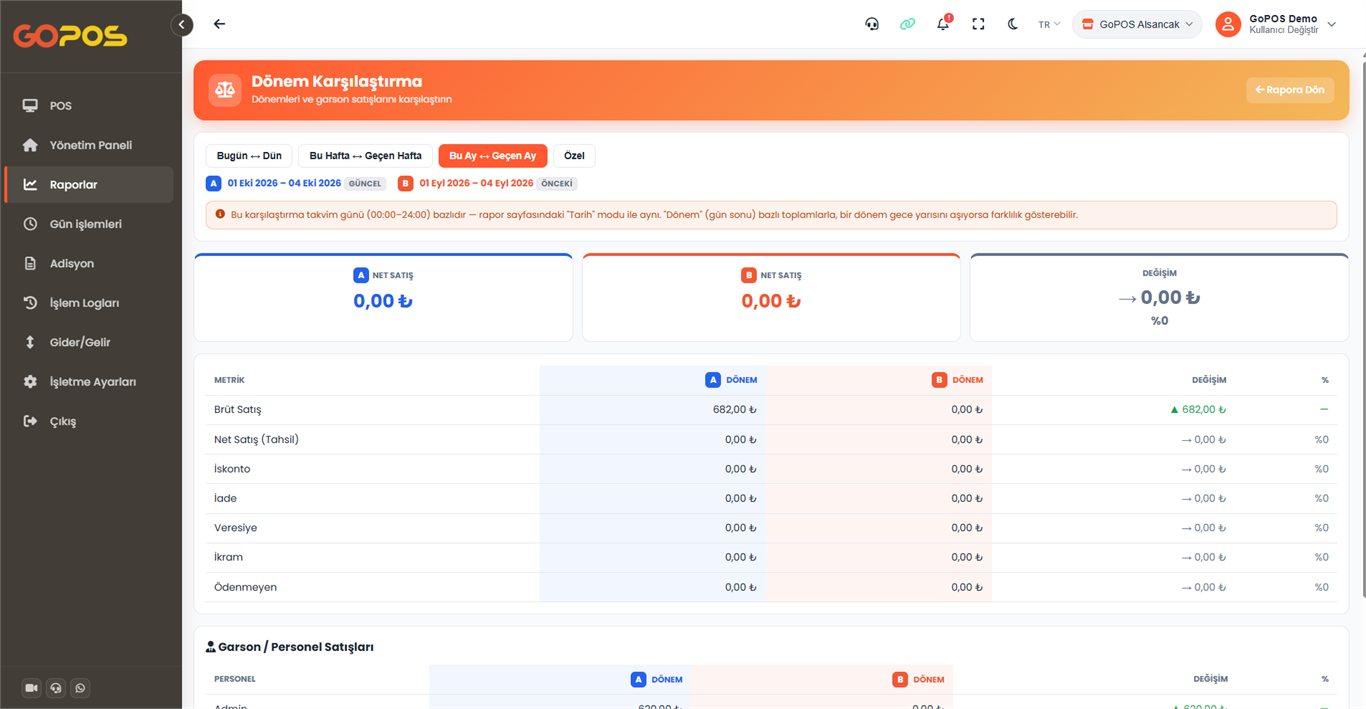
Task: Click the WhatsApp icon in sidebar footer
Action: click(x=81, y=688)
